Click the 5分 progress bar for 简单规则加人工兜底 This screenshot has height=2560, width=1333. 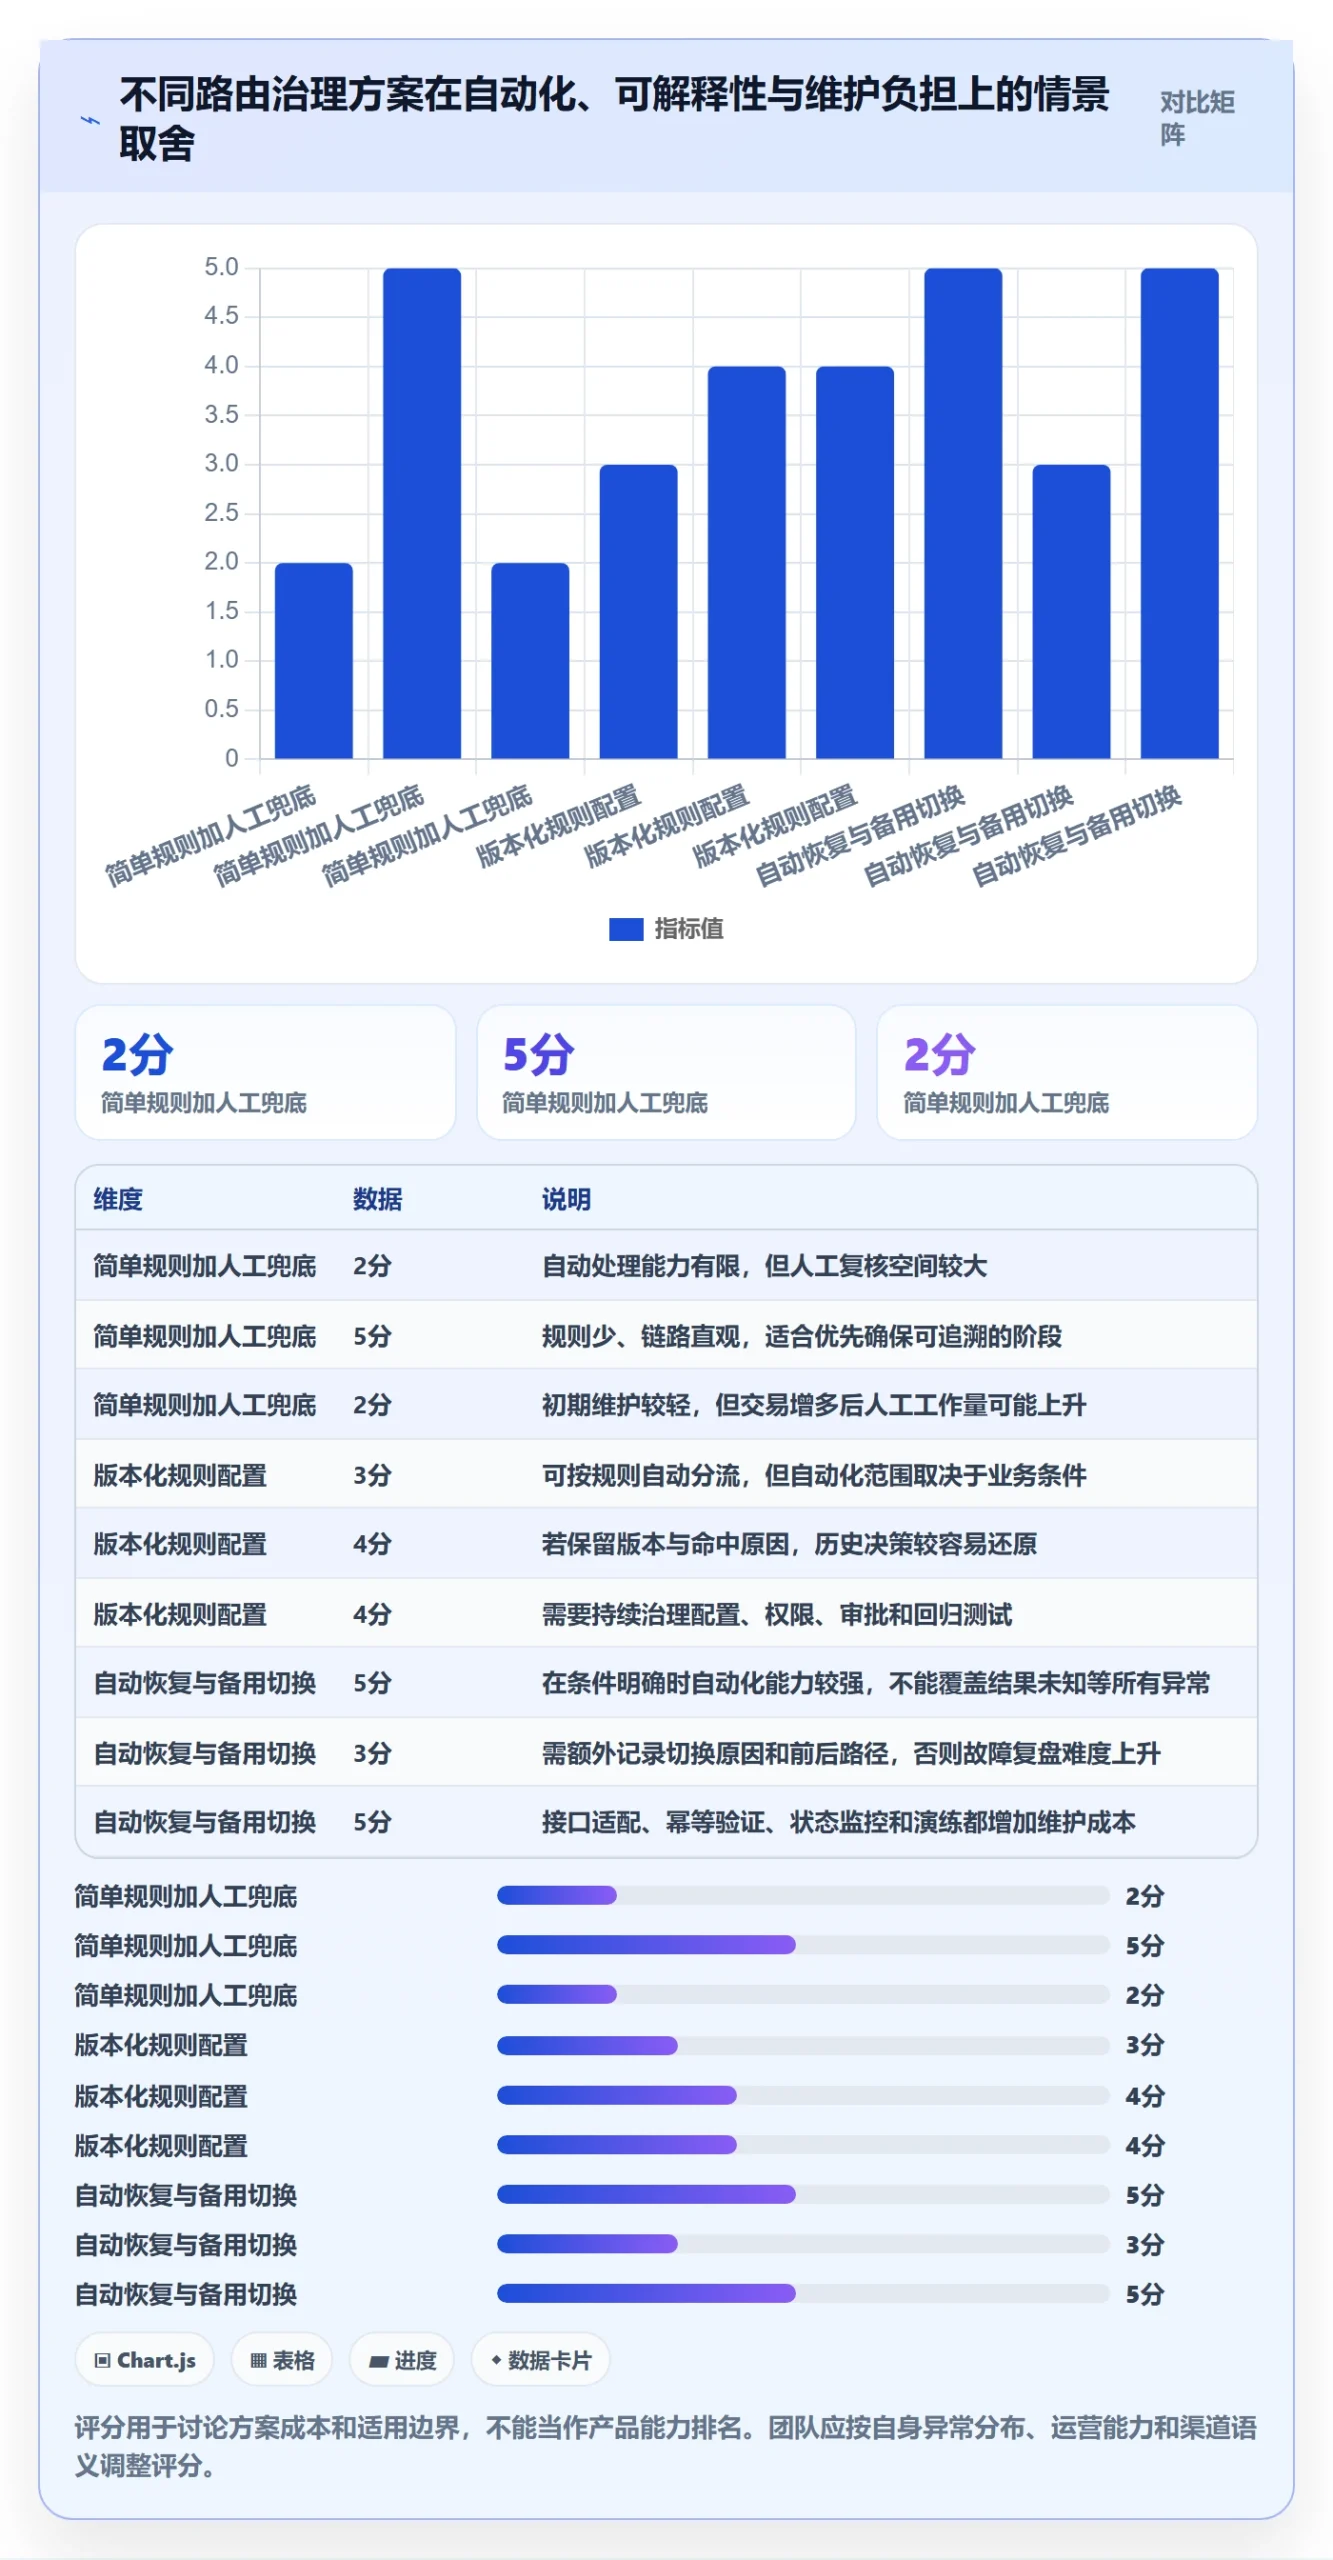point(803,1945)
